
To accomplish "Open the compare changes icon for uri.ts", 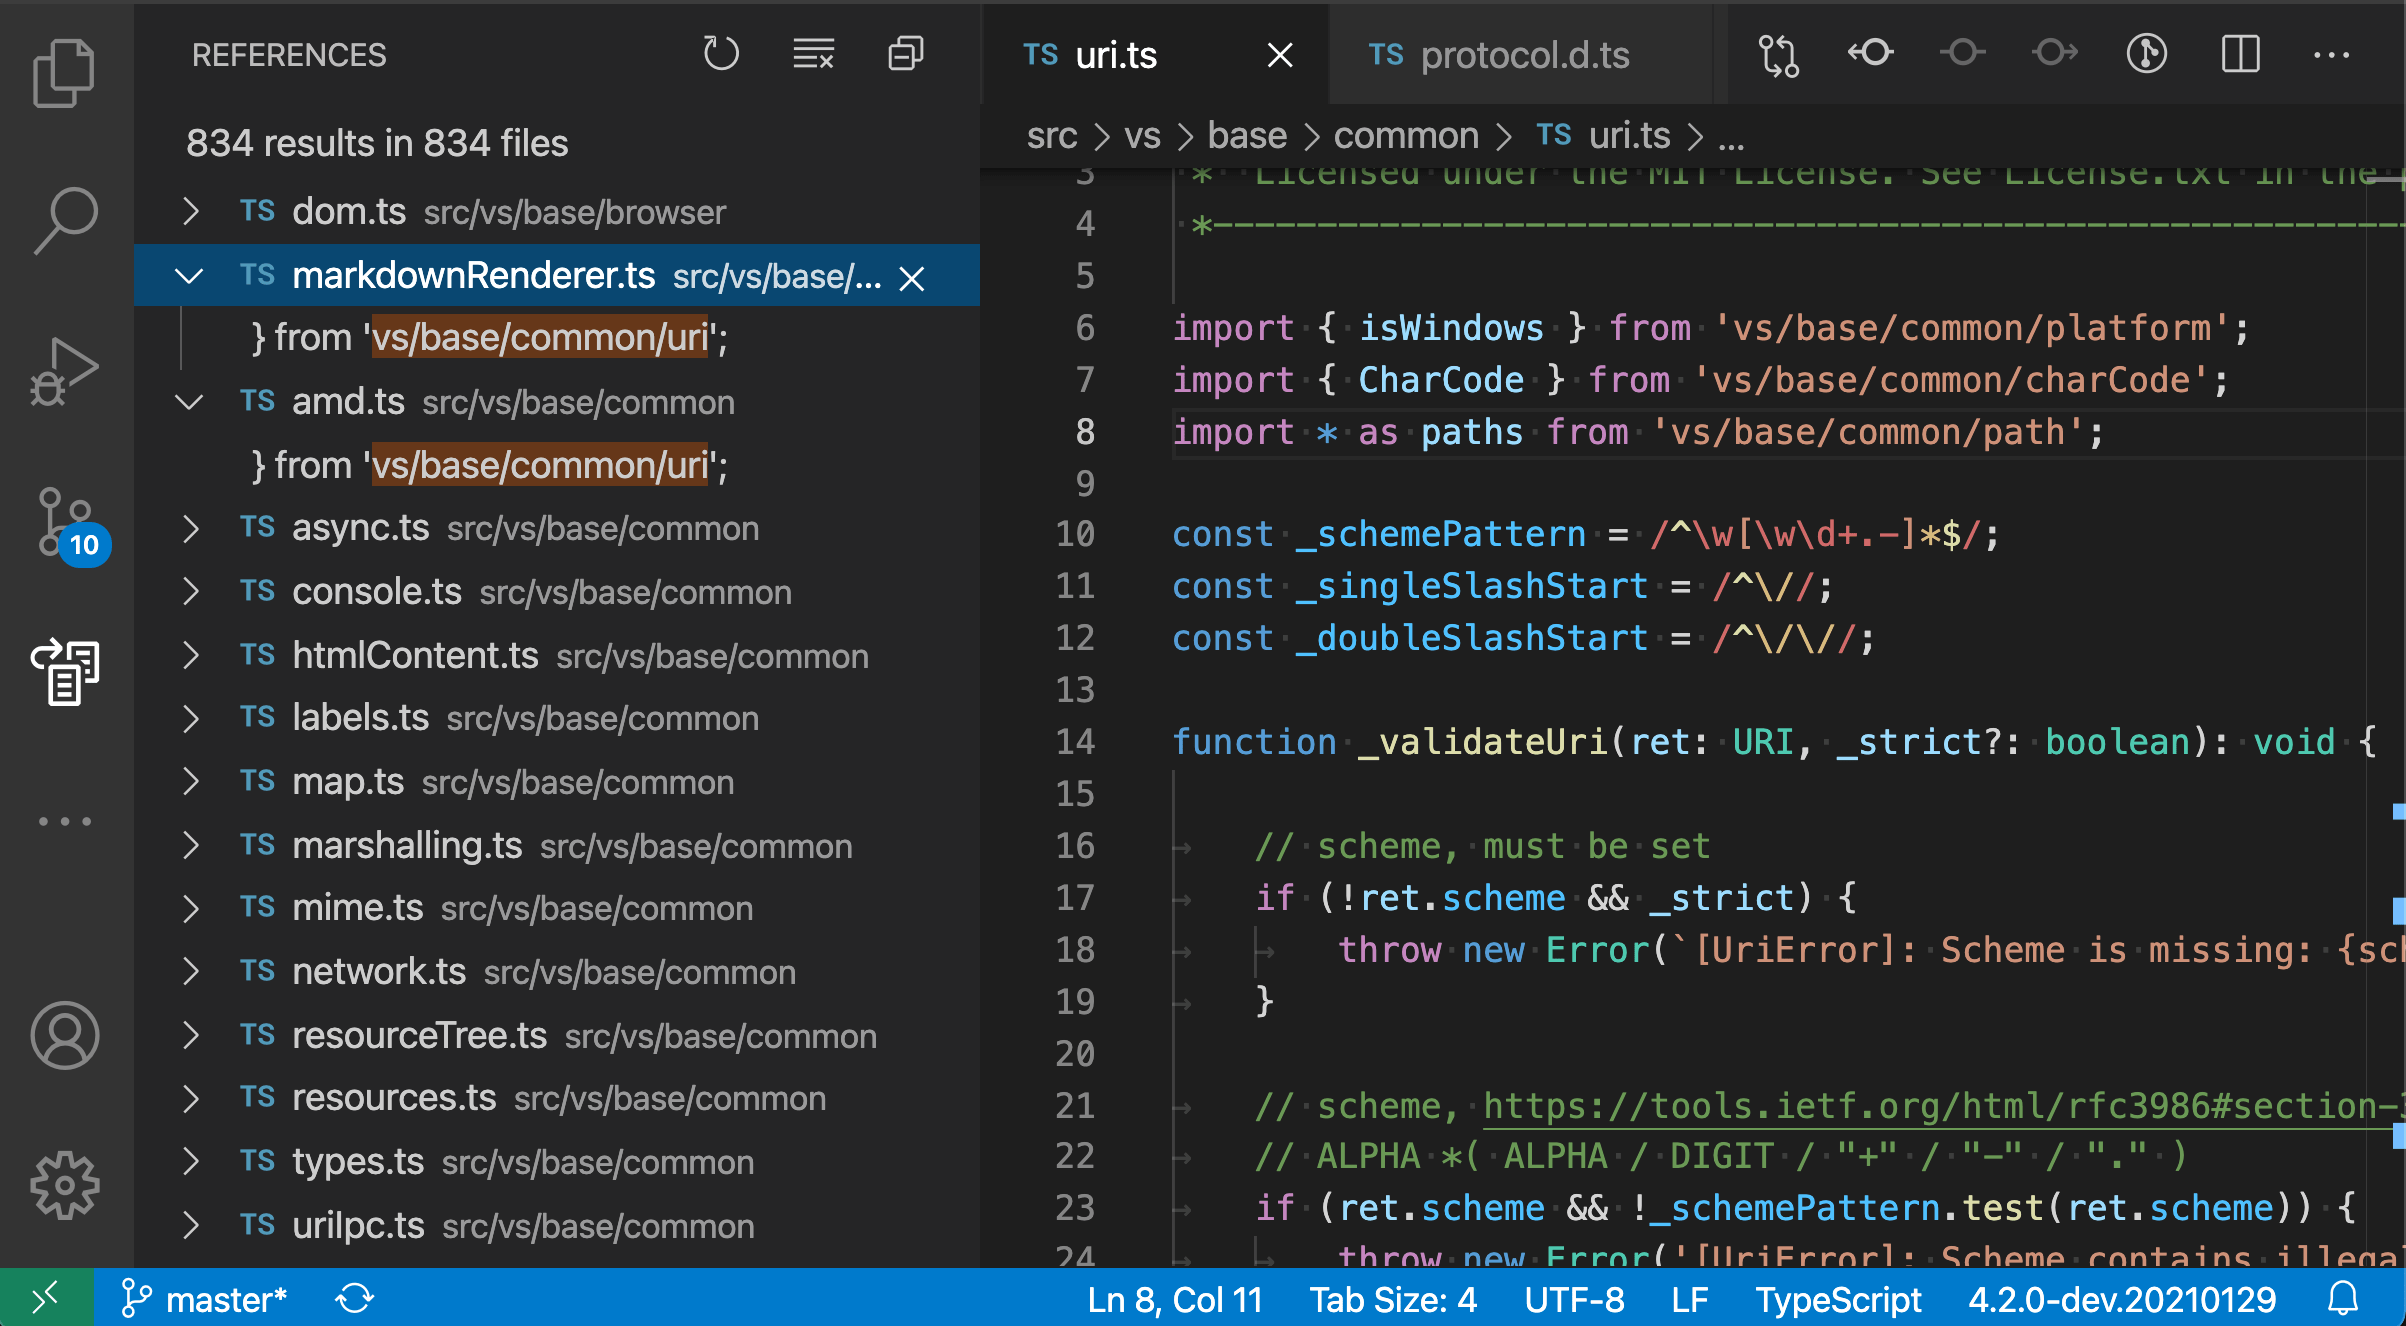I will coord(1779,55).
